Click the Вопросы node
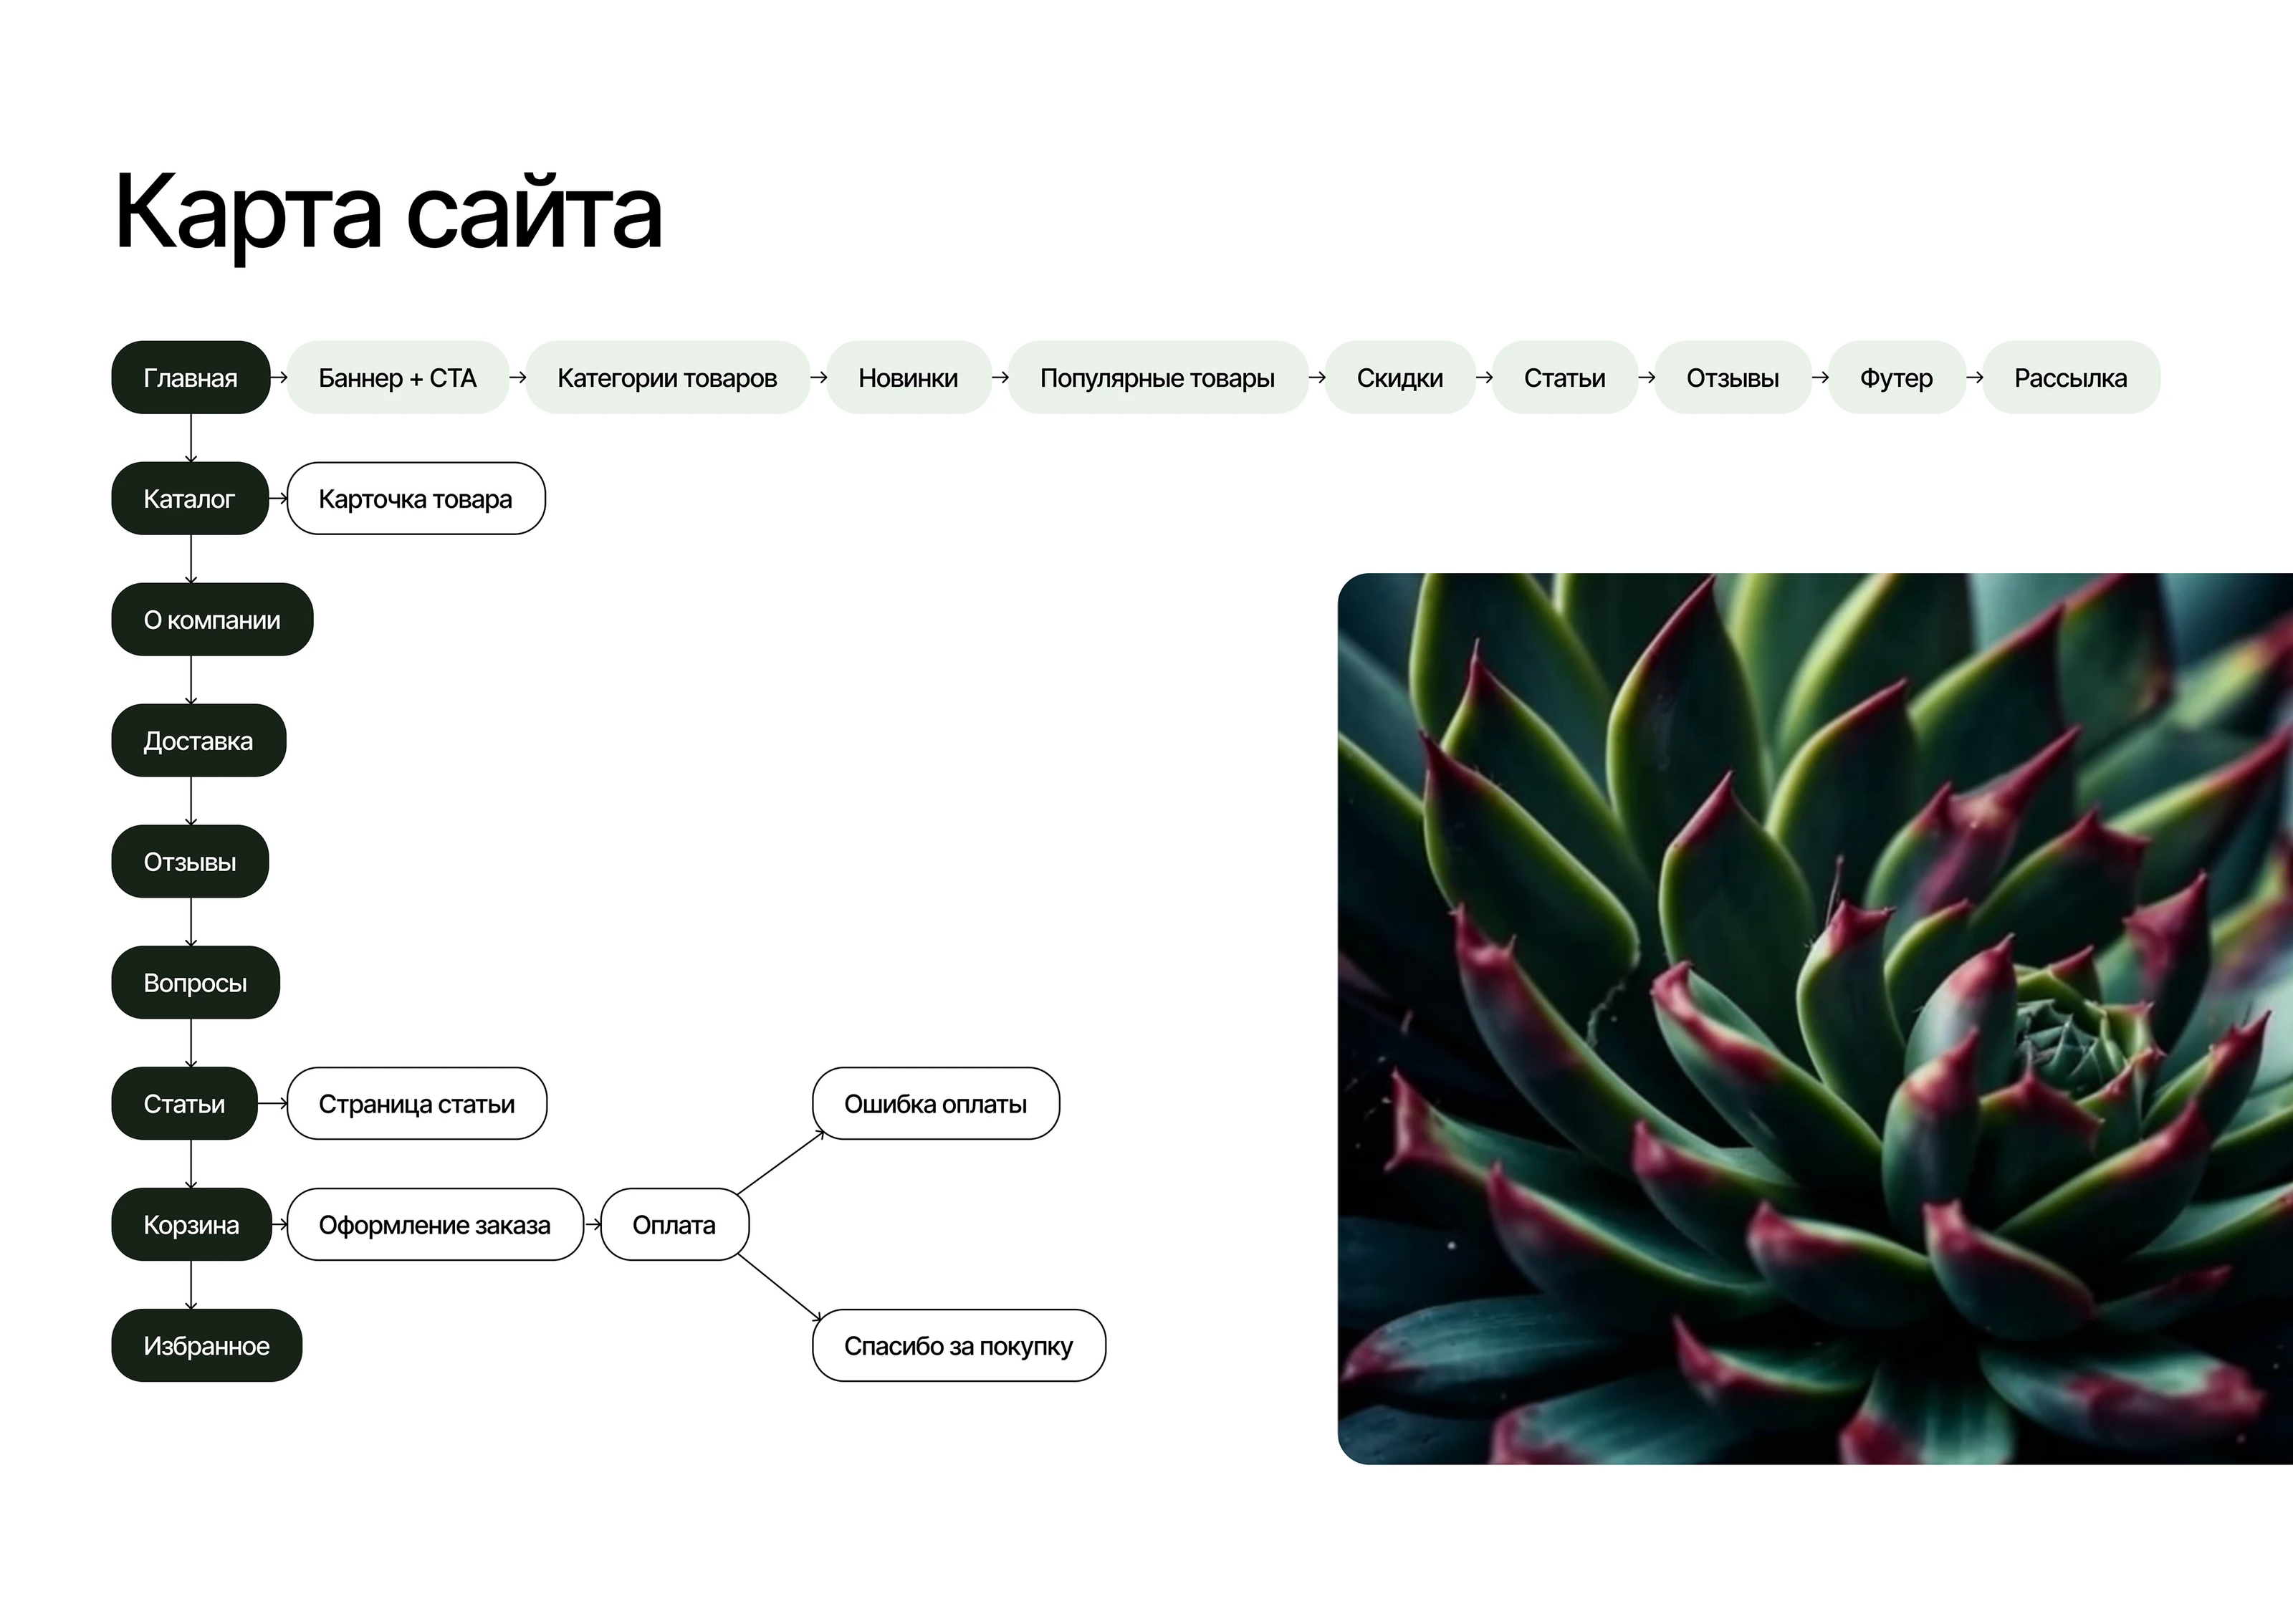 pos(195,983)
